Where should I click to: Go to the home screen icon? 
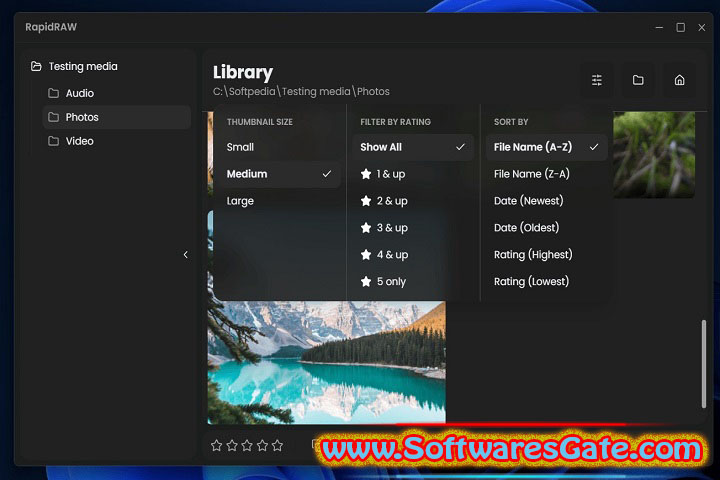point(679,80)
